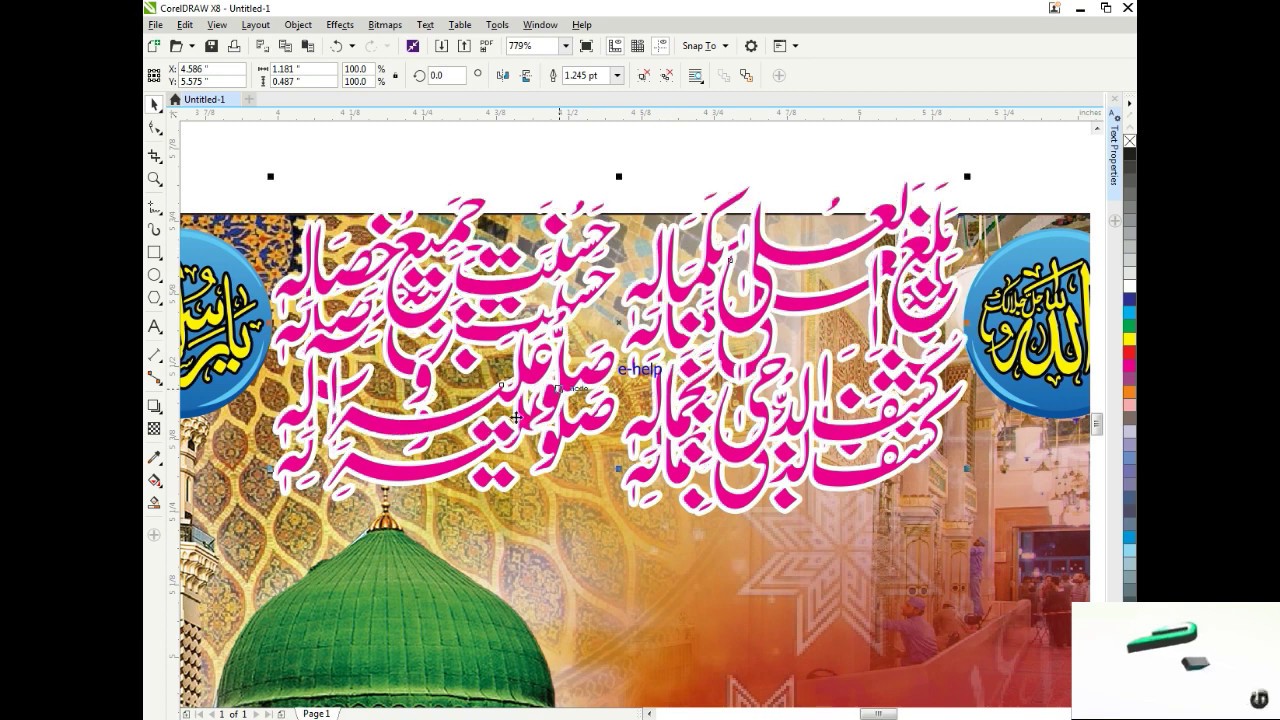The image size is (1280, 720).
Task: Open the File menu
Action: (155, 25)
